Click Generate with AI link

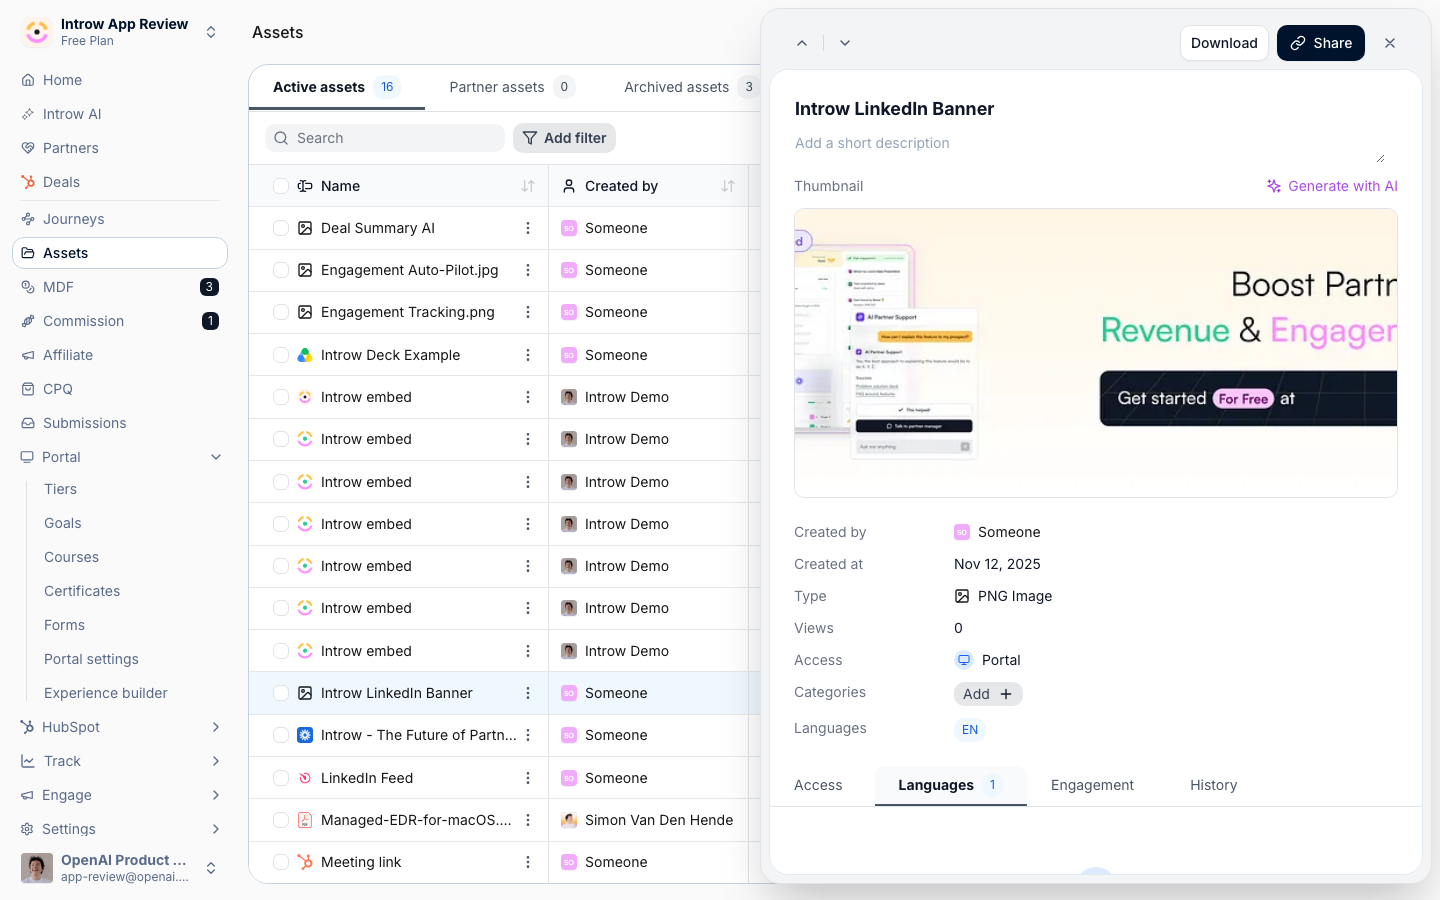coord(1332,186)
